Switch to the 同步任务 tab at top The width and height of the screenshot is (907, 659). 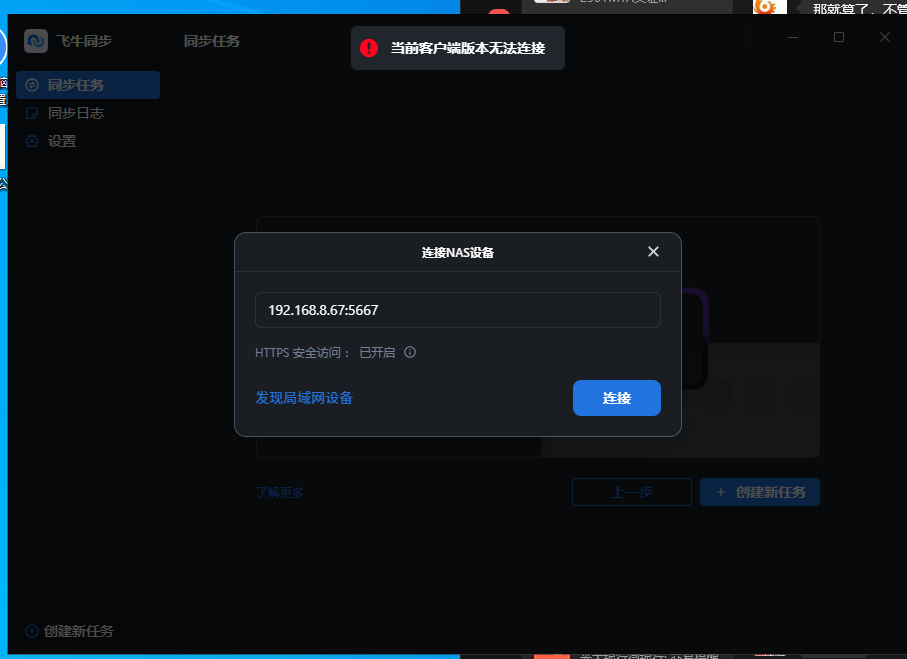(211, 41)
